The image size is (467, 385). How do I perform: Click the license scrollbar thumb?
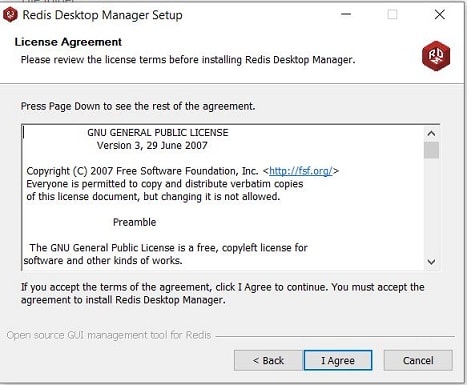pos(431,150)
